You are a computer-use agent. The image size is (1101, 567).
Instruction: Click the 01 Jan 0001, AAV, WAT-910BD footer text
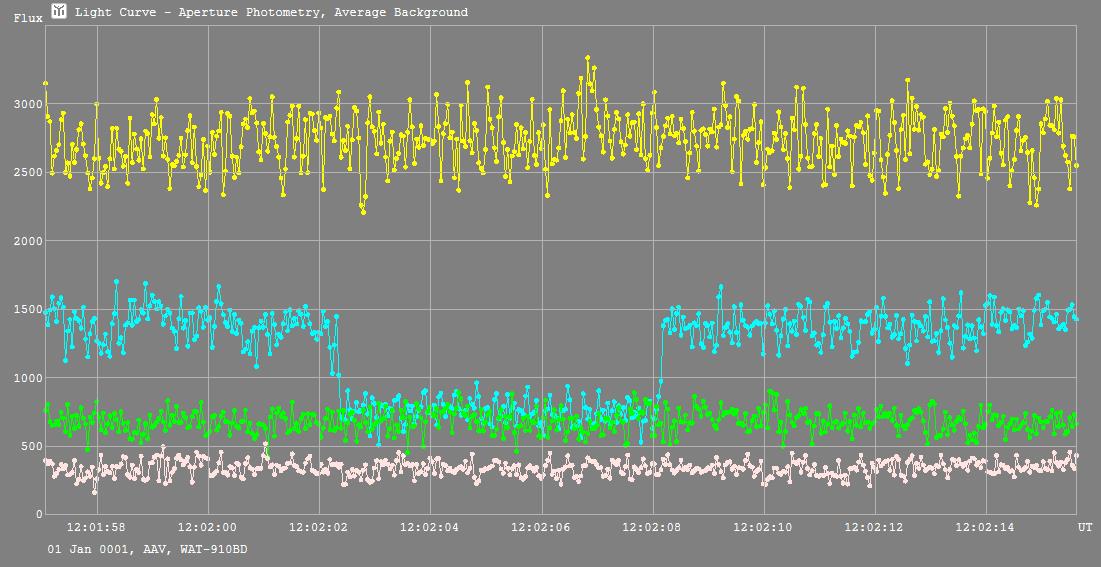[x=147, y=549]
